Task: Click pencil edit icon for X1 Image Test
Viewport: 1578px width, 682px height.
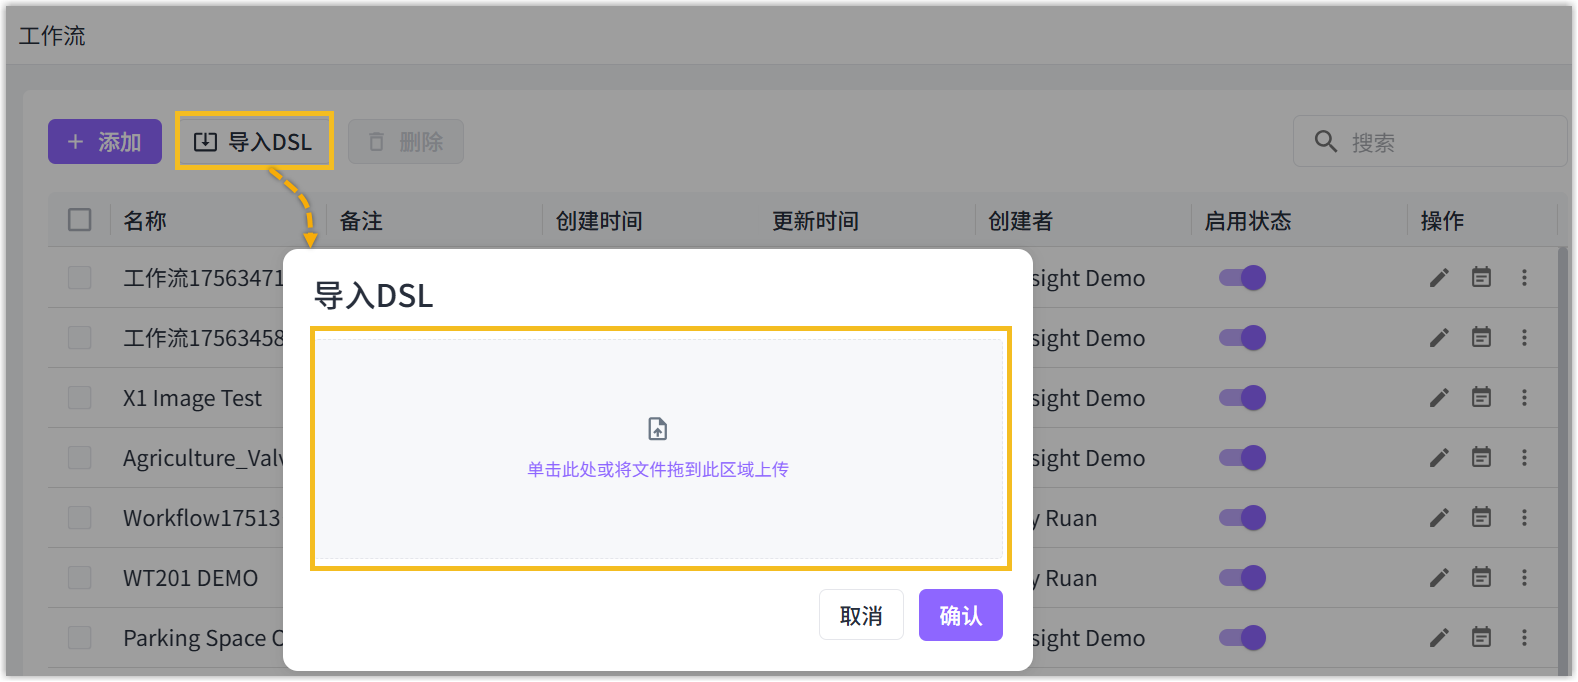Action: pyautogui.click(x=1439, y=398)
